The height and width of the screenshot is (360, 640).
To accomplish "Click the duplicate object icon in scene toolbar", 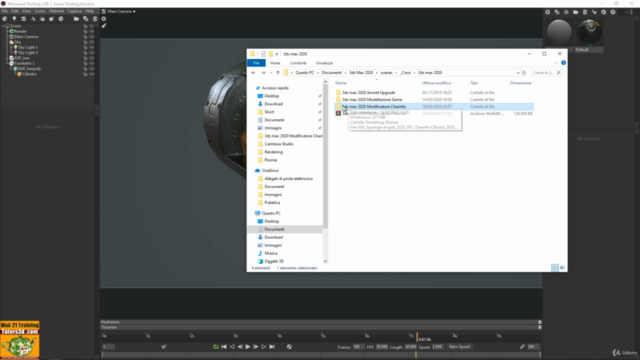I will [85, 19].
